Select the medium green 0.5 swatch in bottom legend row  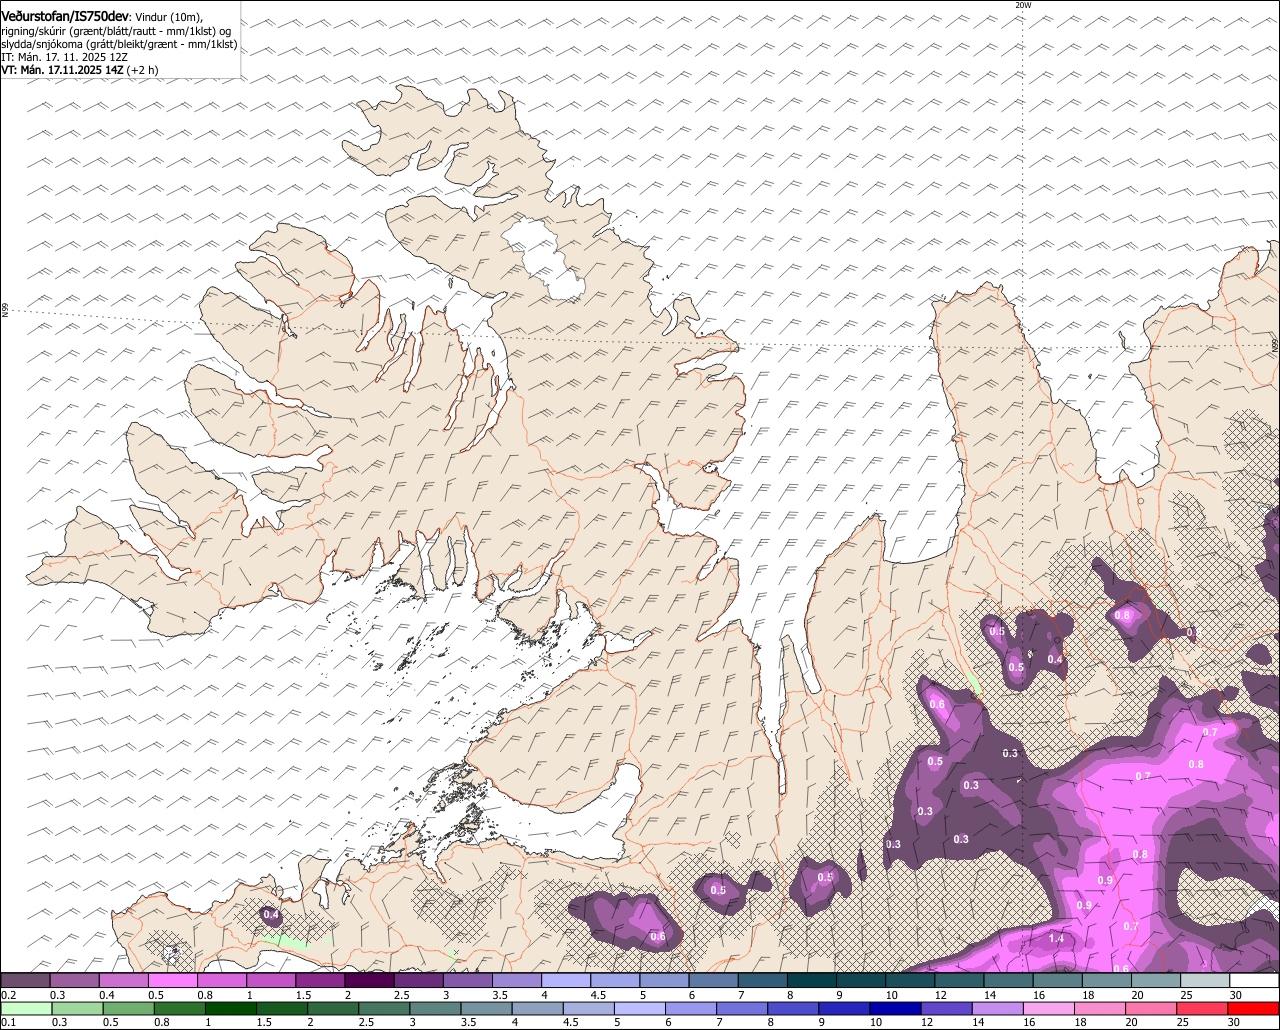pos(128,1008)
